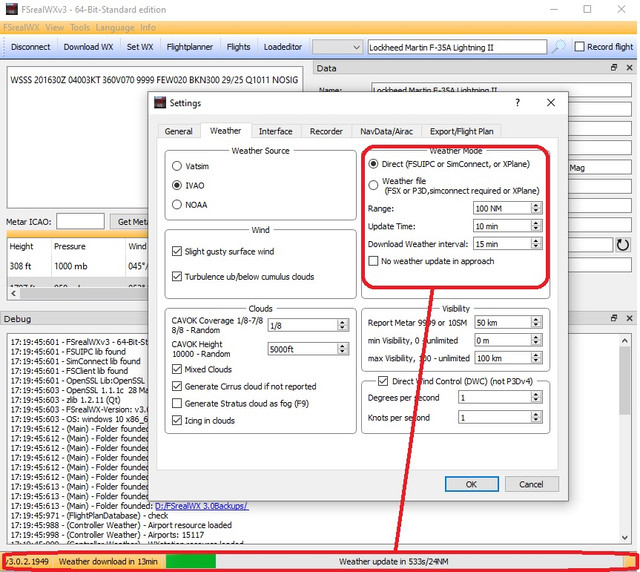This screenshot has height=572, width=640.
Task: Undock the Debug panel float icon
Action: (614, 318)
